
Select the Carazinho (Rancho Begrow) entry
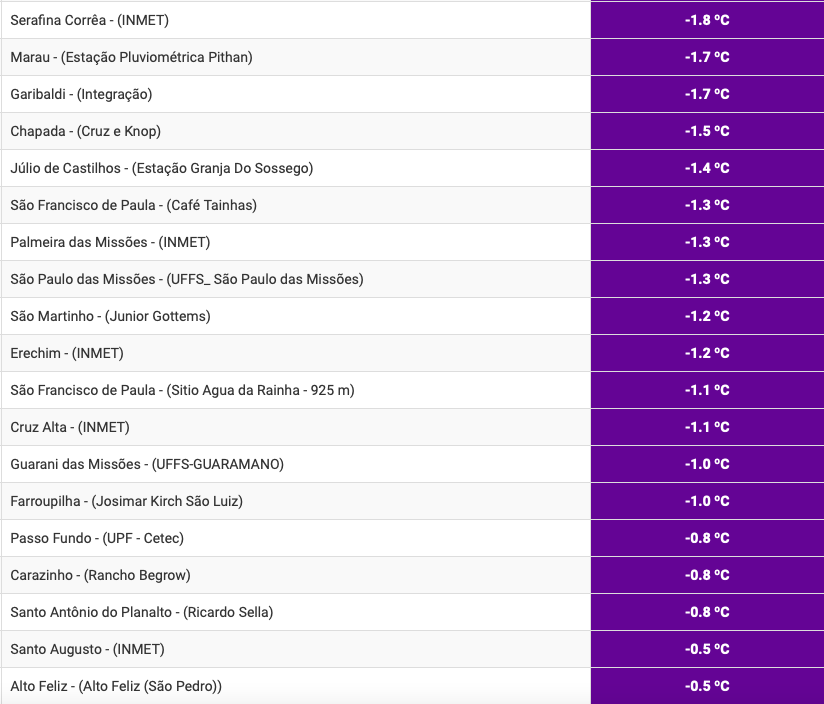pos(100,575)
